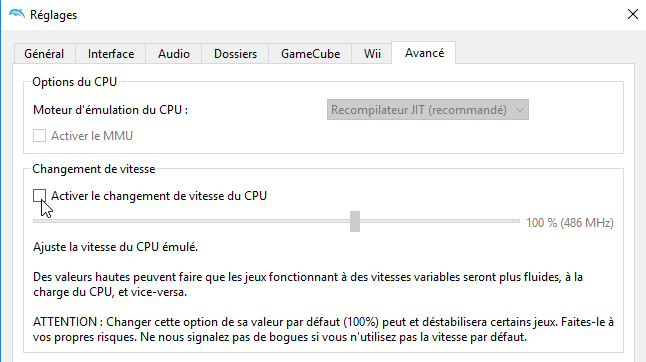Click the slider track right of handle
Image resolution: width=646 pixels, height=362 pixels.
440,221
